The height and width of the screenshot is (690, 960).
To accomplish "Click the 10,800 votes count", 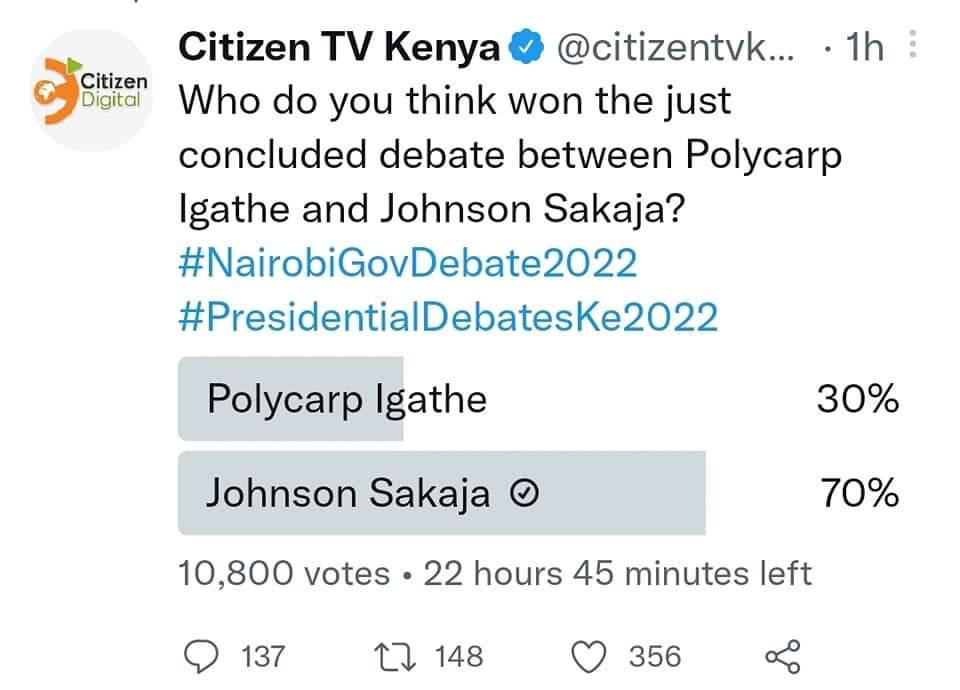I will click(x=284, y=573).
